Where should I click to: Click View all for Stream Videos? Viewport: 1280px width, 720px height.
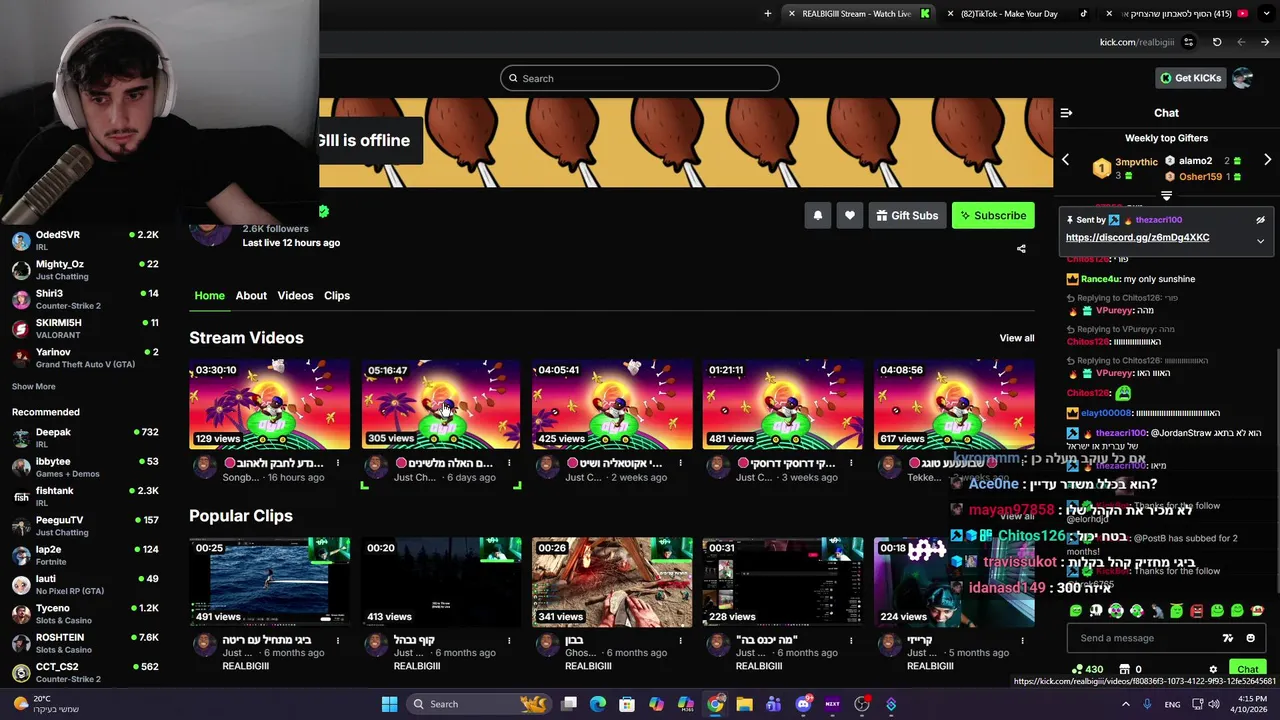coord(1017,338)
